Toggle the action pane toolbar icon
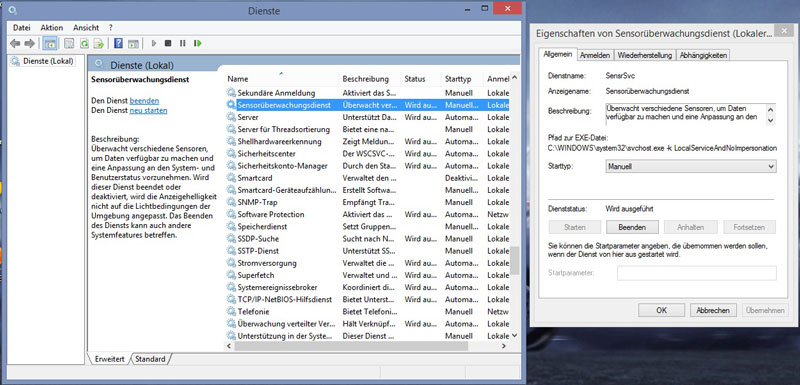 pyautogui.click(x=133, y=43)
